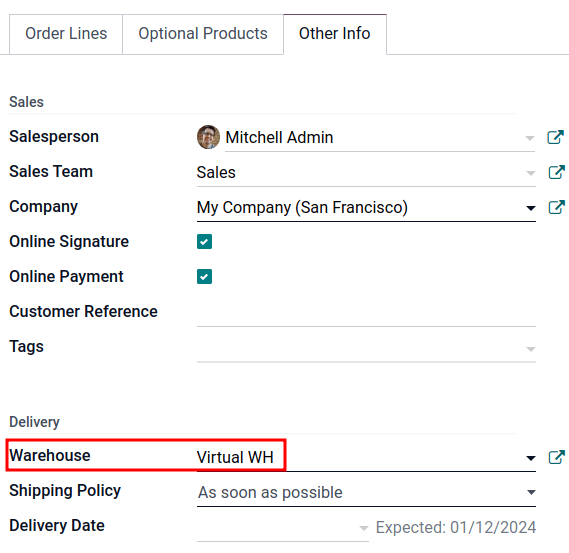
Task: Expand the Sales Team dropdown arrow
Action: (531, 173)
